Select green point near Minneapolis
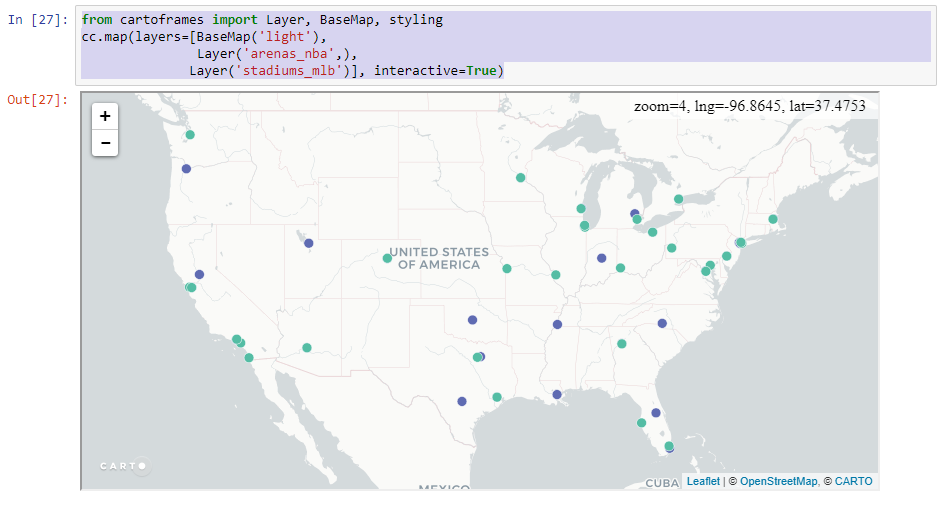The image size is (941, 505). pos(520,178)
